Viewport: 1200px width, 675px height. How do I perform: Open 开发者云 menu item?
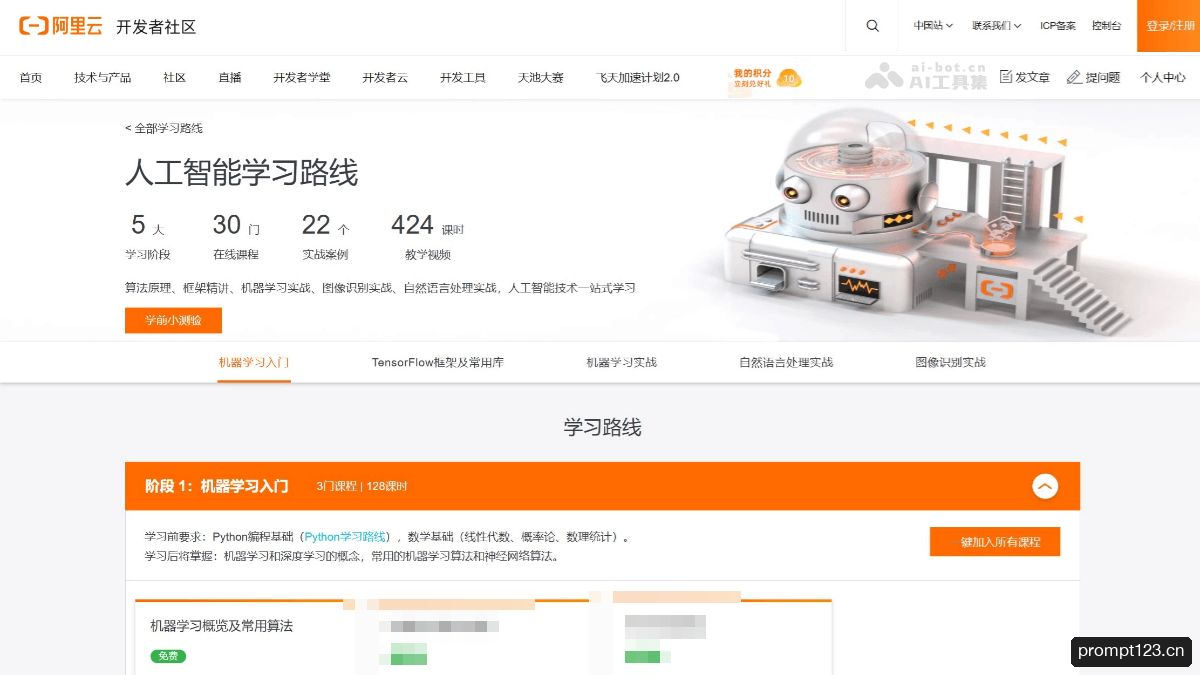tap(385, 77)
